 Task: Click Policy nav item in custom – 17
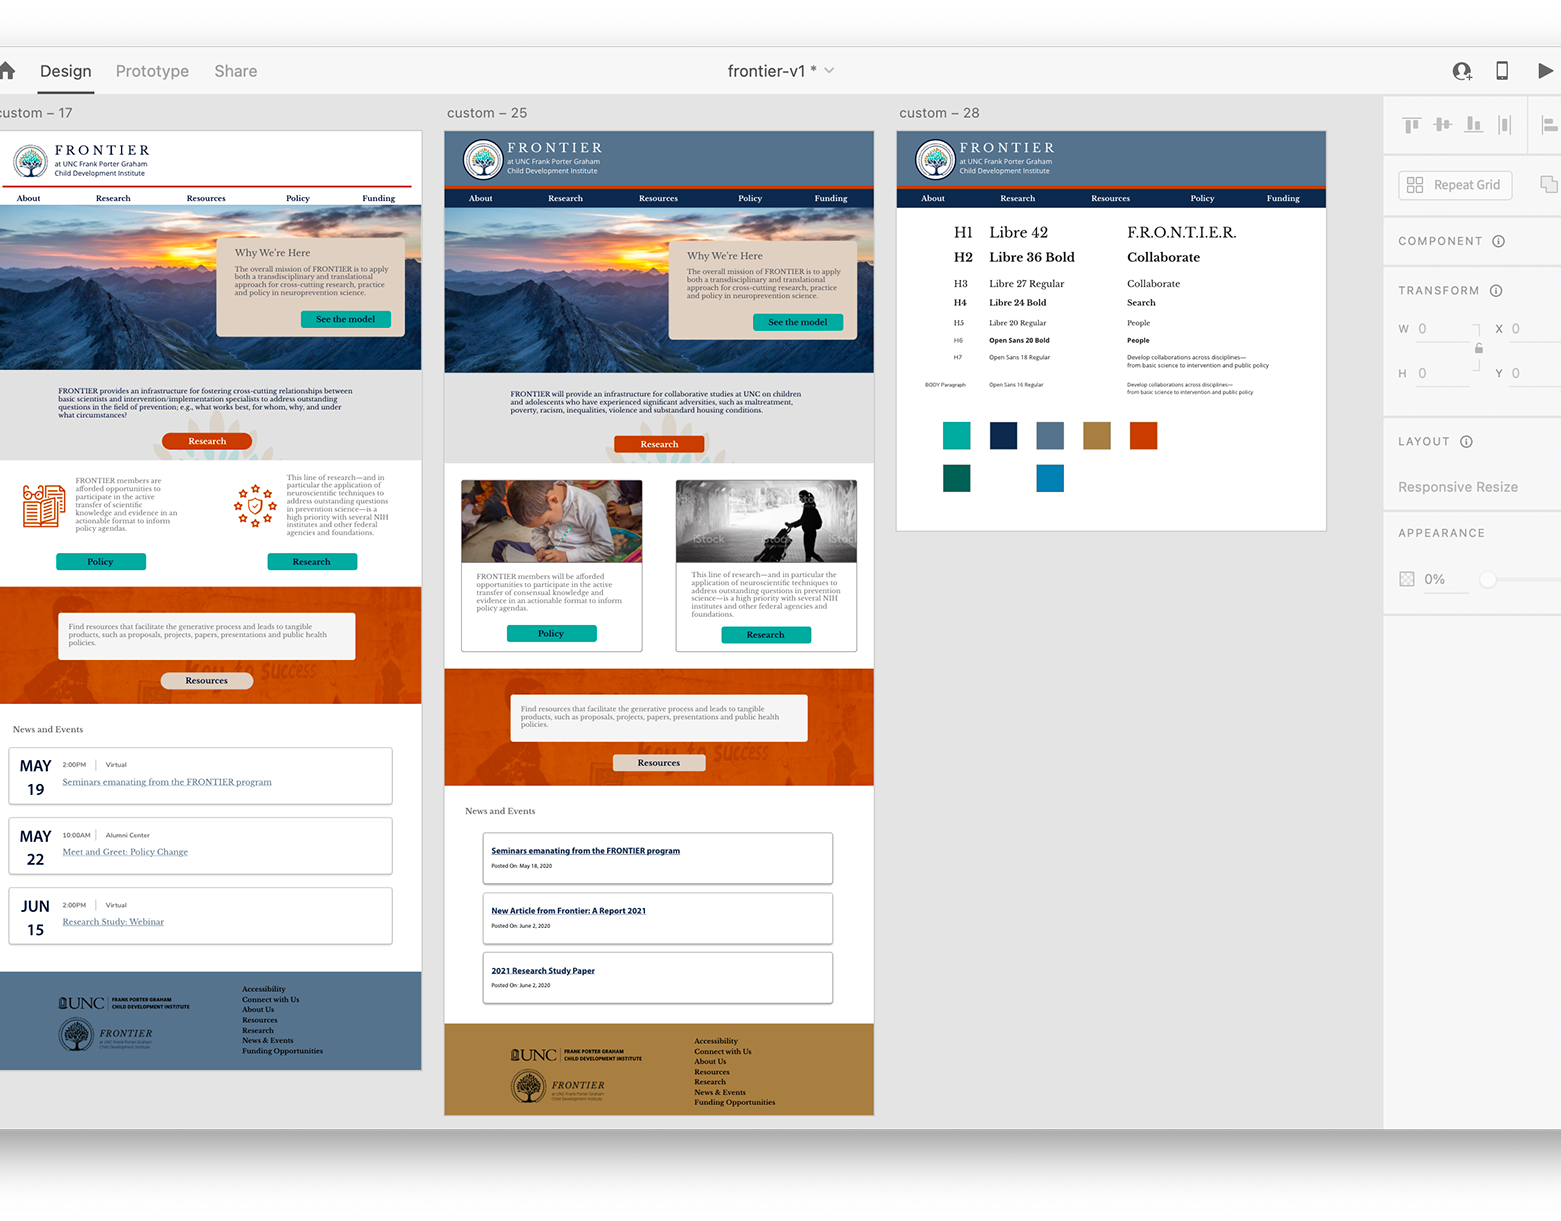click(x=298, y=198)
